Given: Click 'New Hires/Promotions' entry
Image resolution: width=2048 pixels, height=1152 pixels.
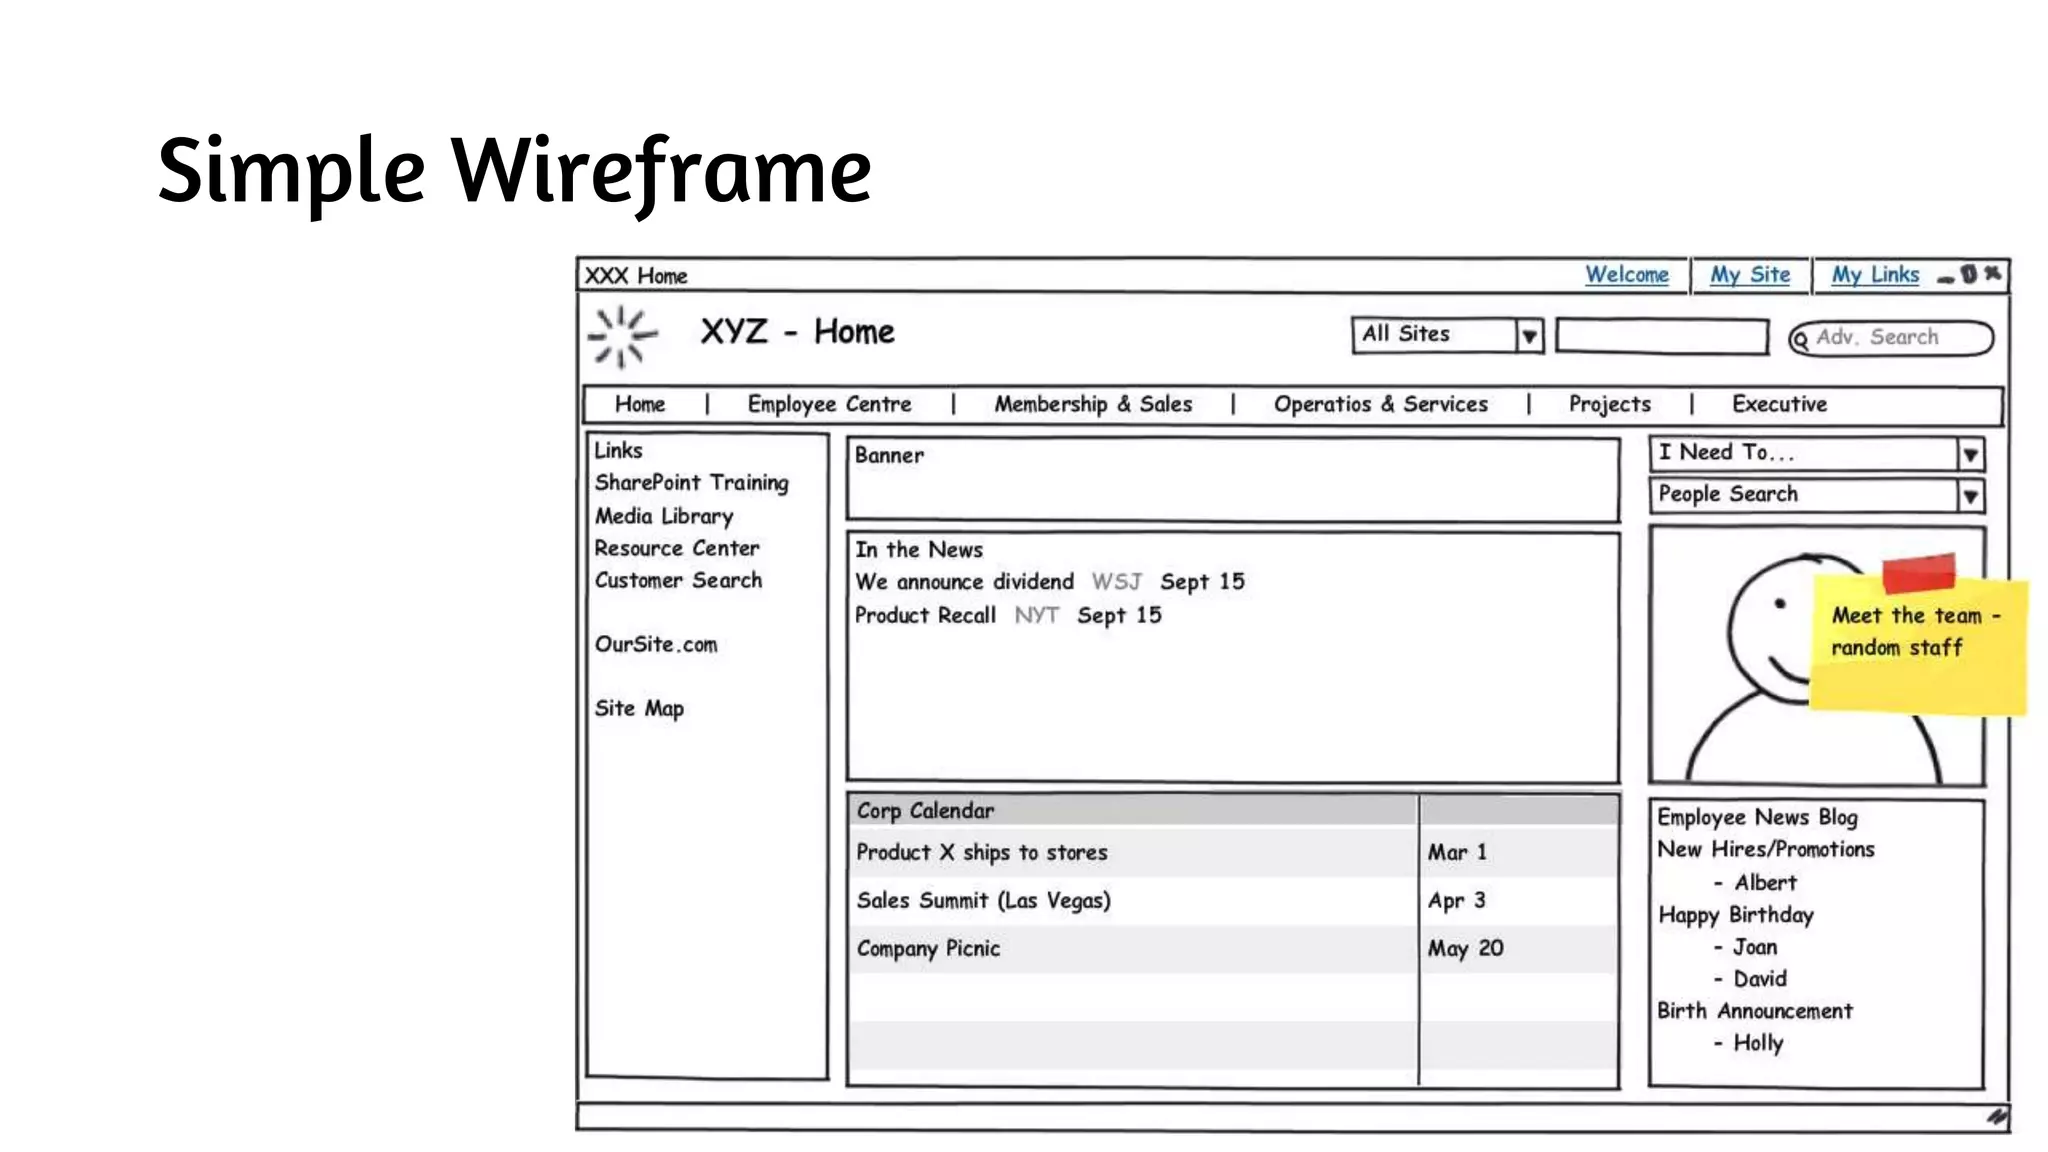Looking at the screenshot, I should (1765, 849).
